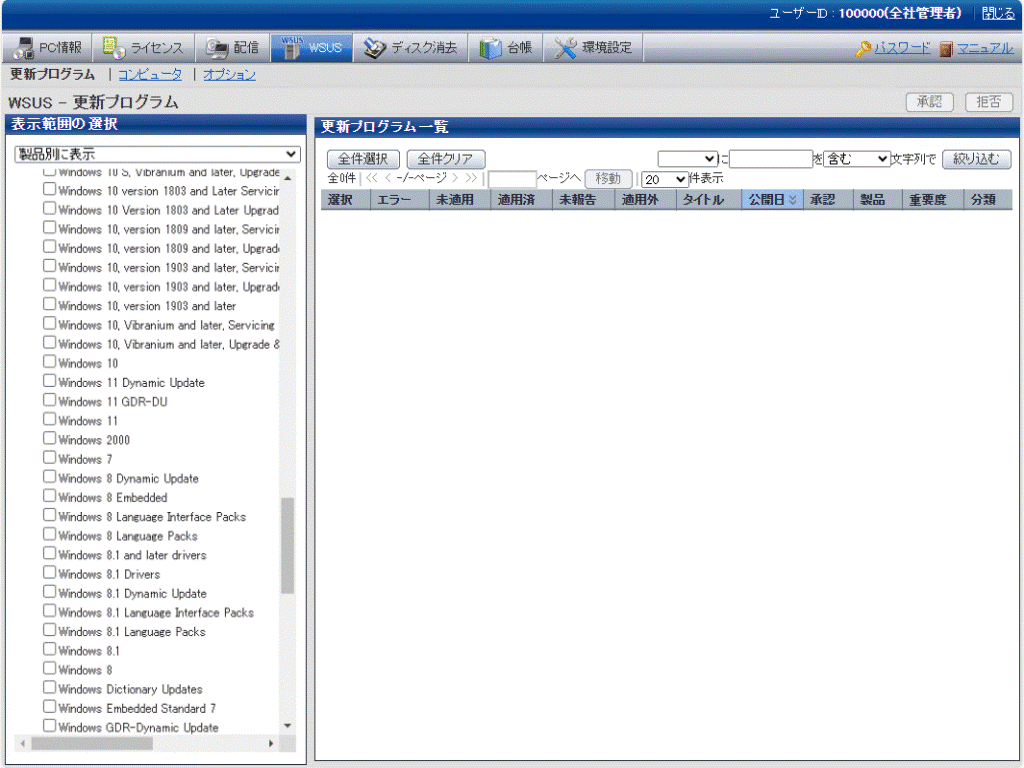Select the WSUS tab
The height and width of the screenshot is (768, 1024).
click(x=312, y=48)
